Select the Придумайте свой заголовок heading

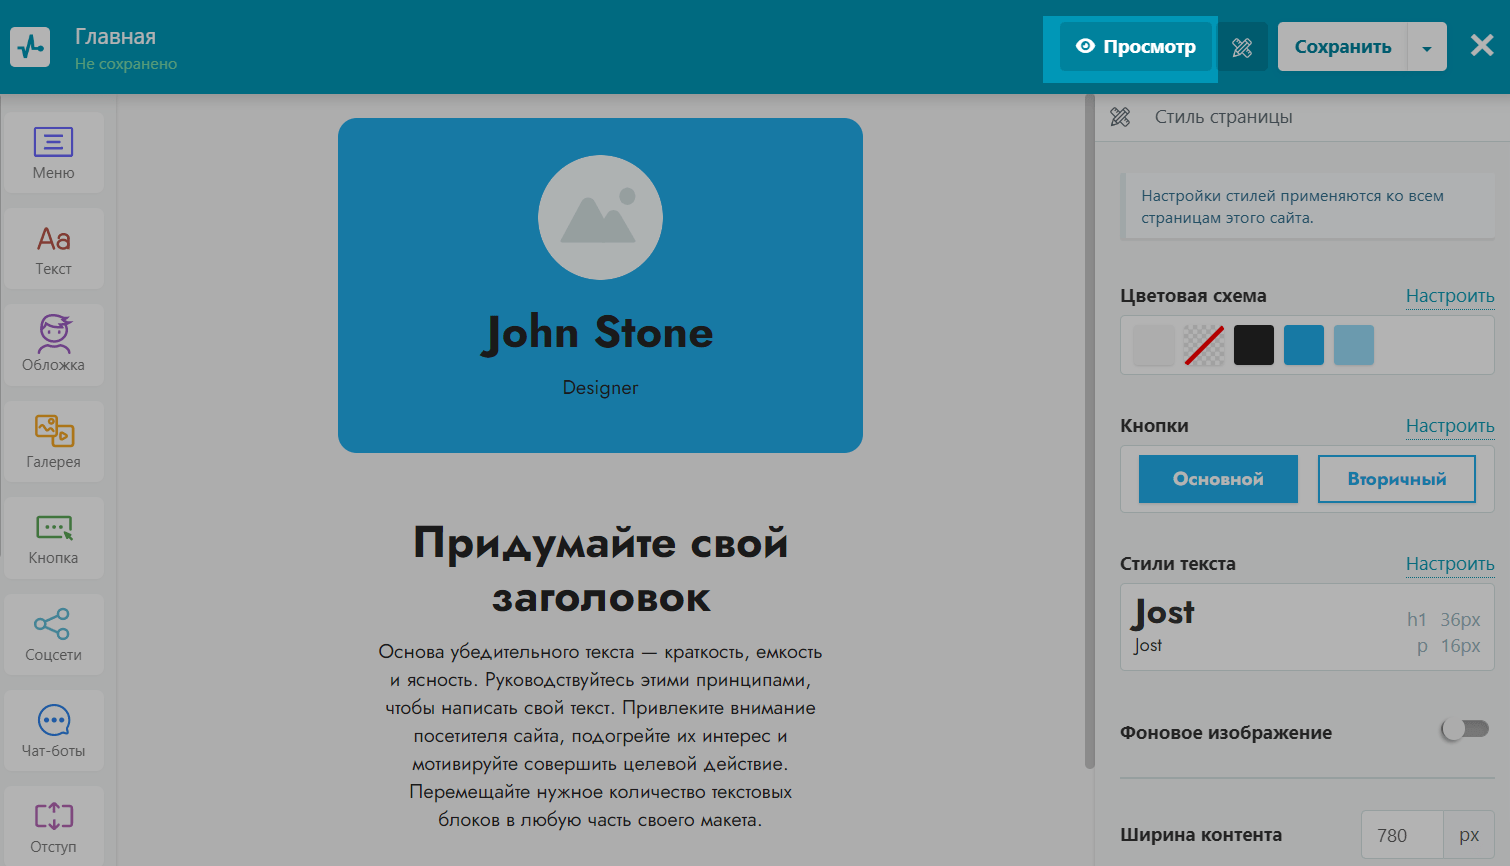(600, 570)
